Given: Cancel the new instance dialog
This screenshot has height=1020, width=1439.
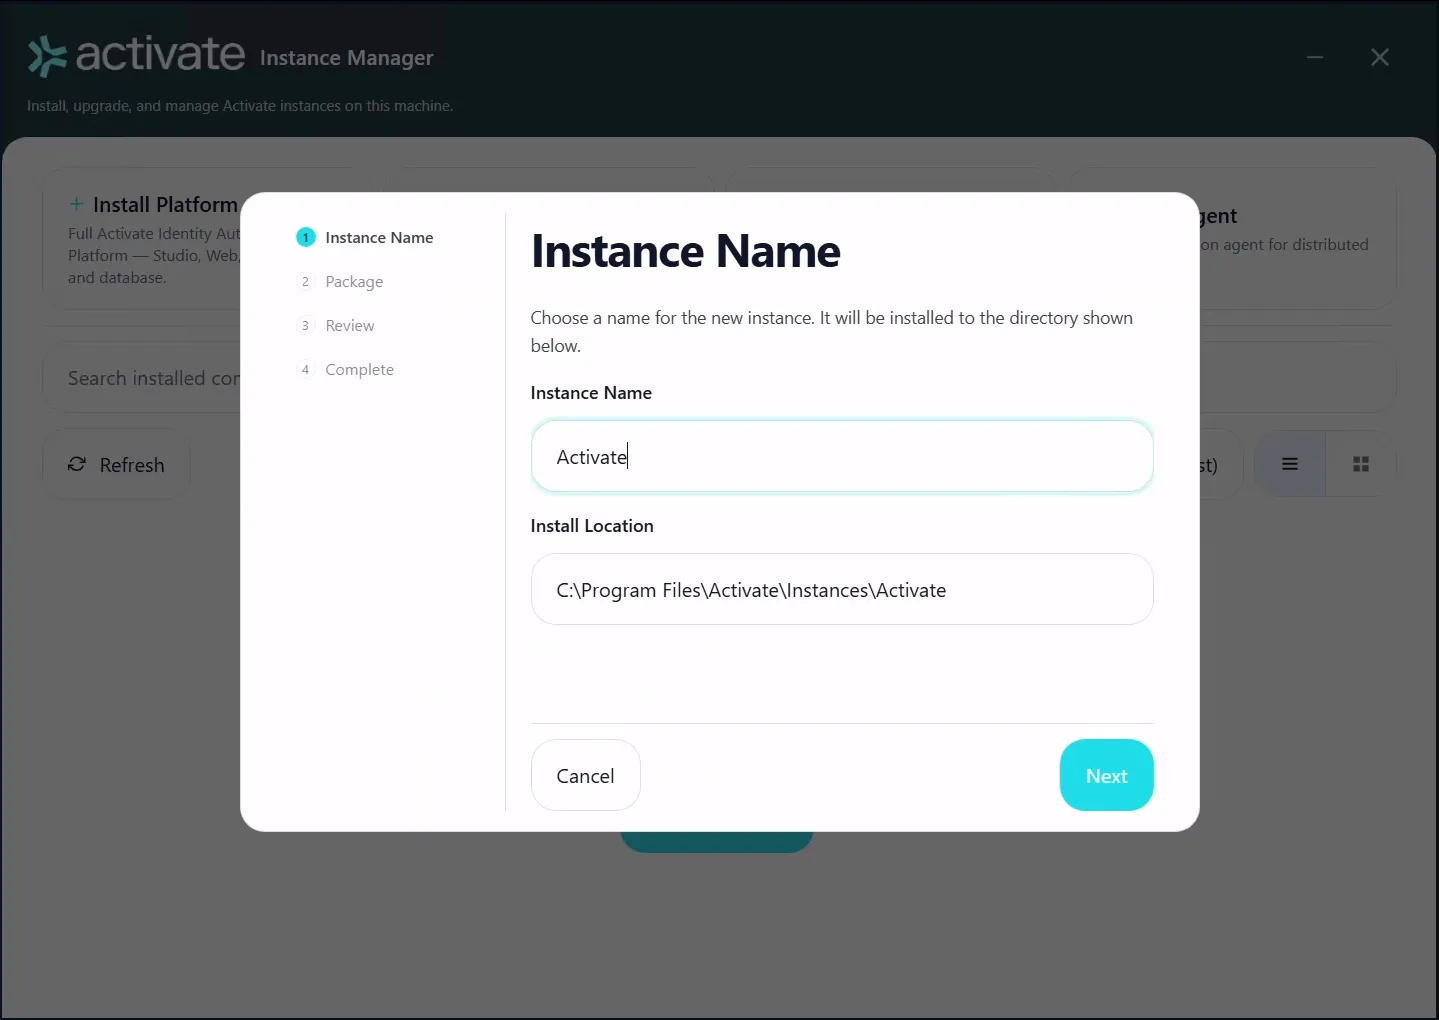Looking at the screenshot, I should (586, 775).
